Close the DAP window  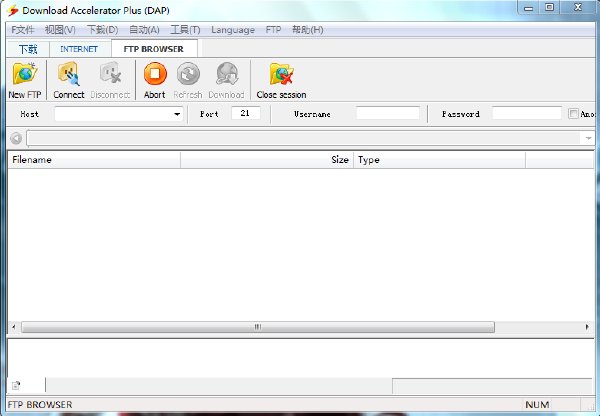pos(578,8)
